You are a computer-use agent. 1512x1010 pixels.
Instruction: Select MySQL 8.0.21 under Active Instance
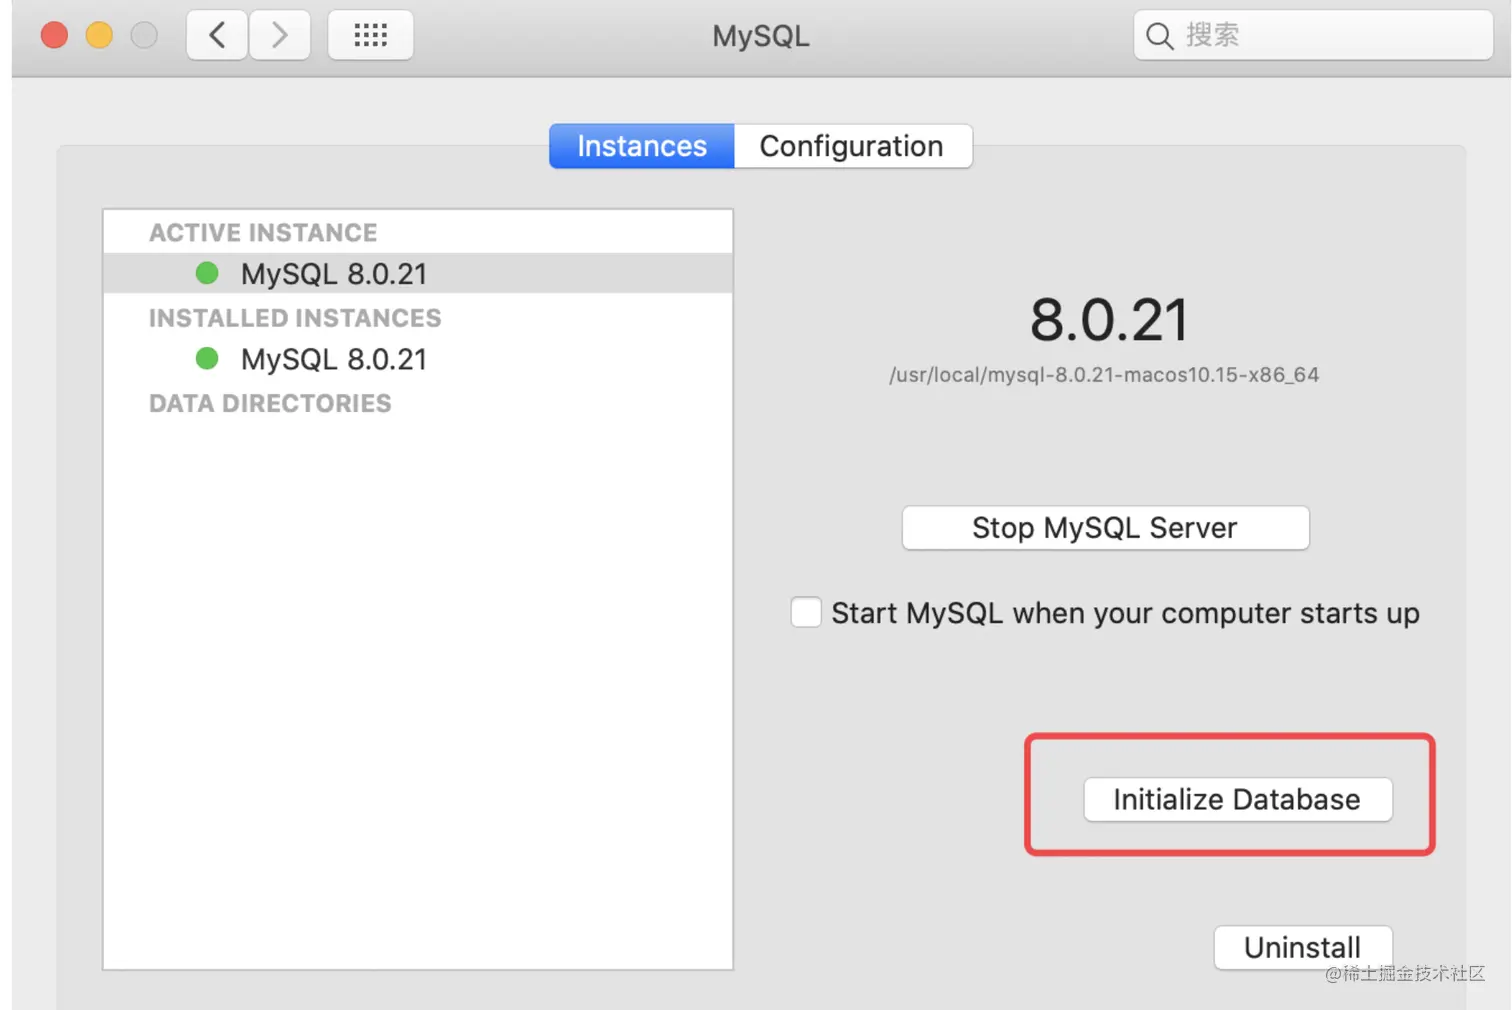[x=418, y=273]
